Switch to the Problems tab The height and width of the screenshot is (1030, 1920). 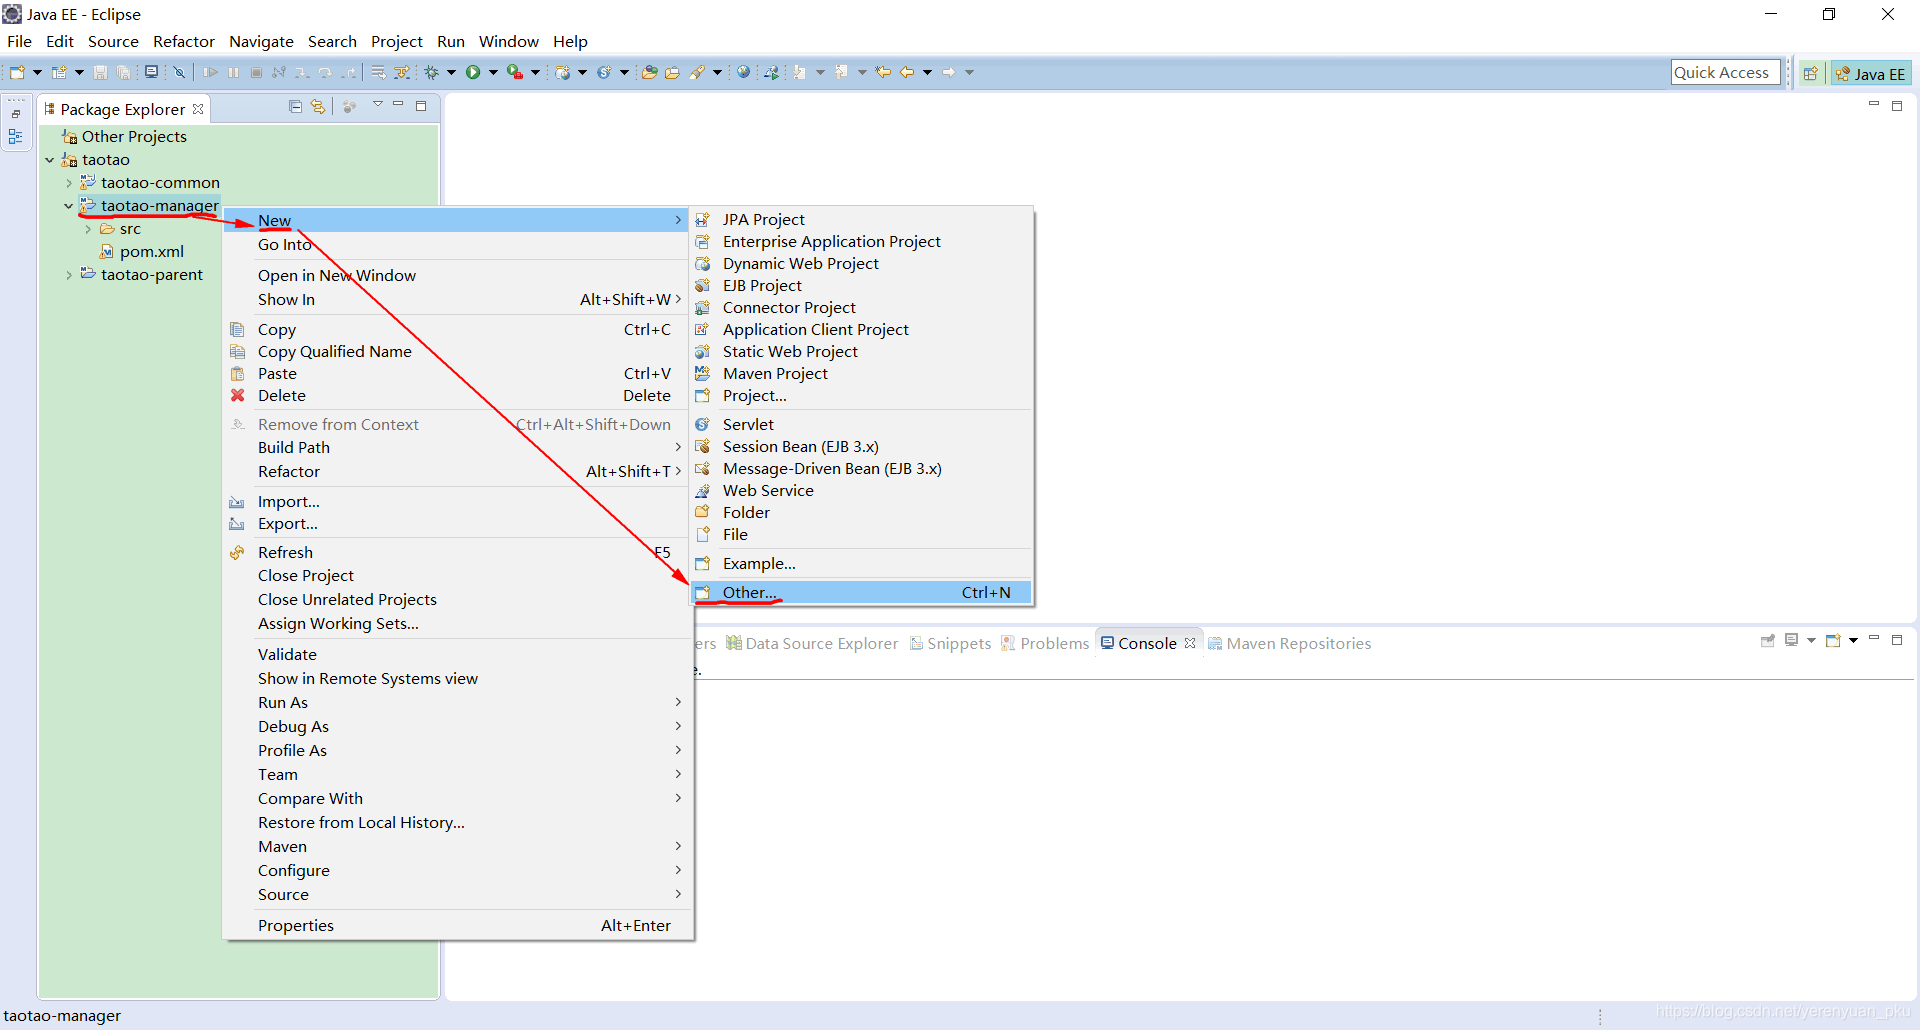1045,643
